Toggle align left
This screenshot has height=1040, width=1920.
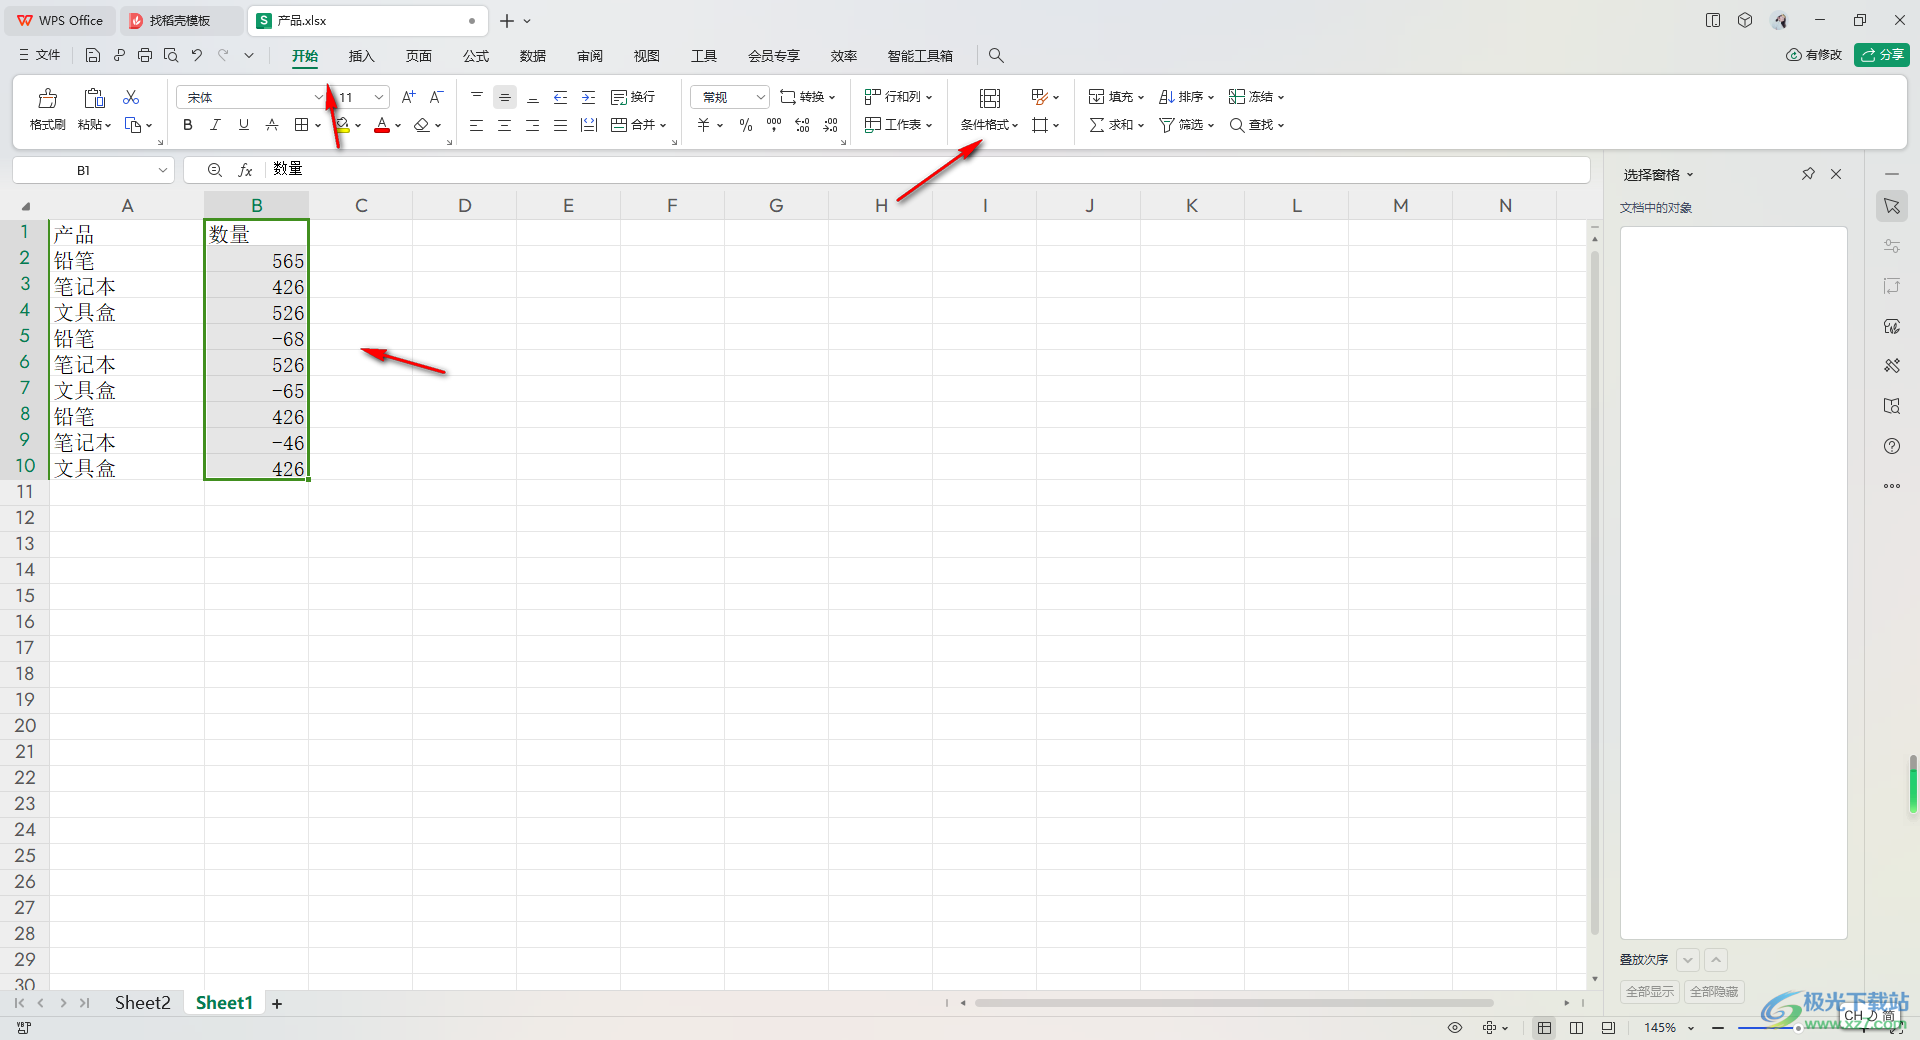(477, 125)
